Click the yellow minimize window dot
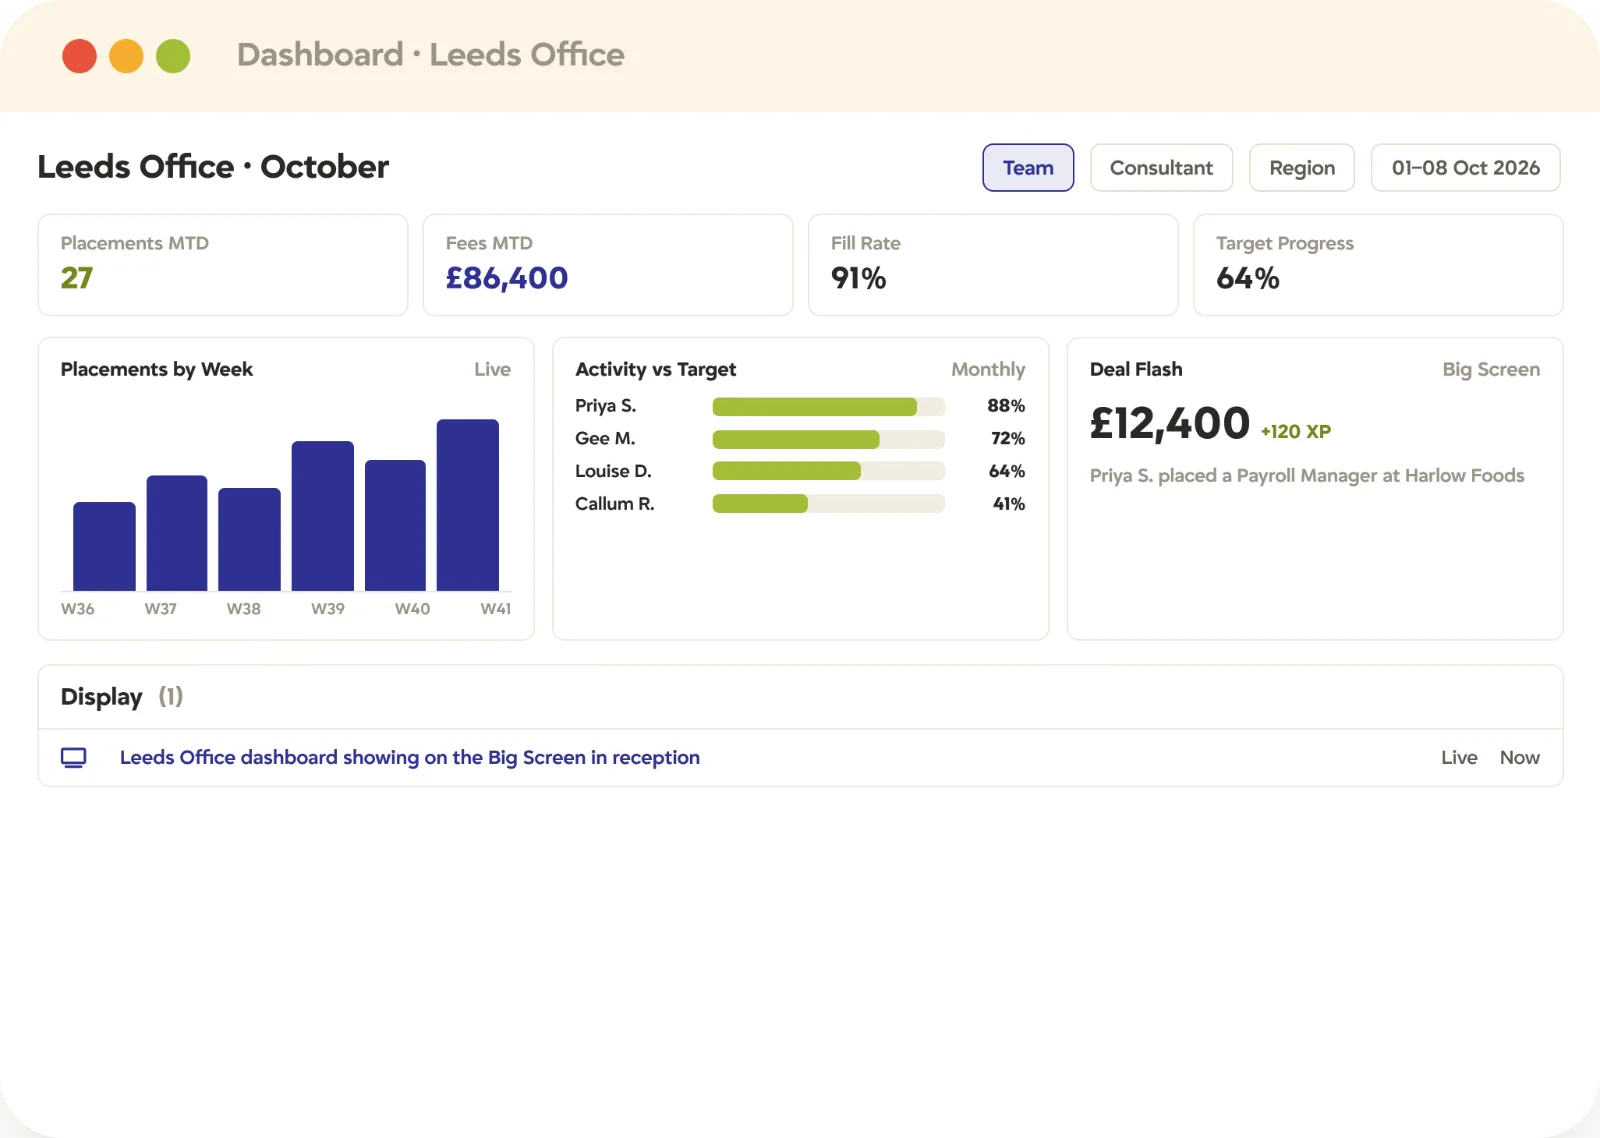This screenshot has width=1600, height=1138. point(126,56)
